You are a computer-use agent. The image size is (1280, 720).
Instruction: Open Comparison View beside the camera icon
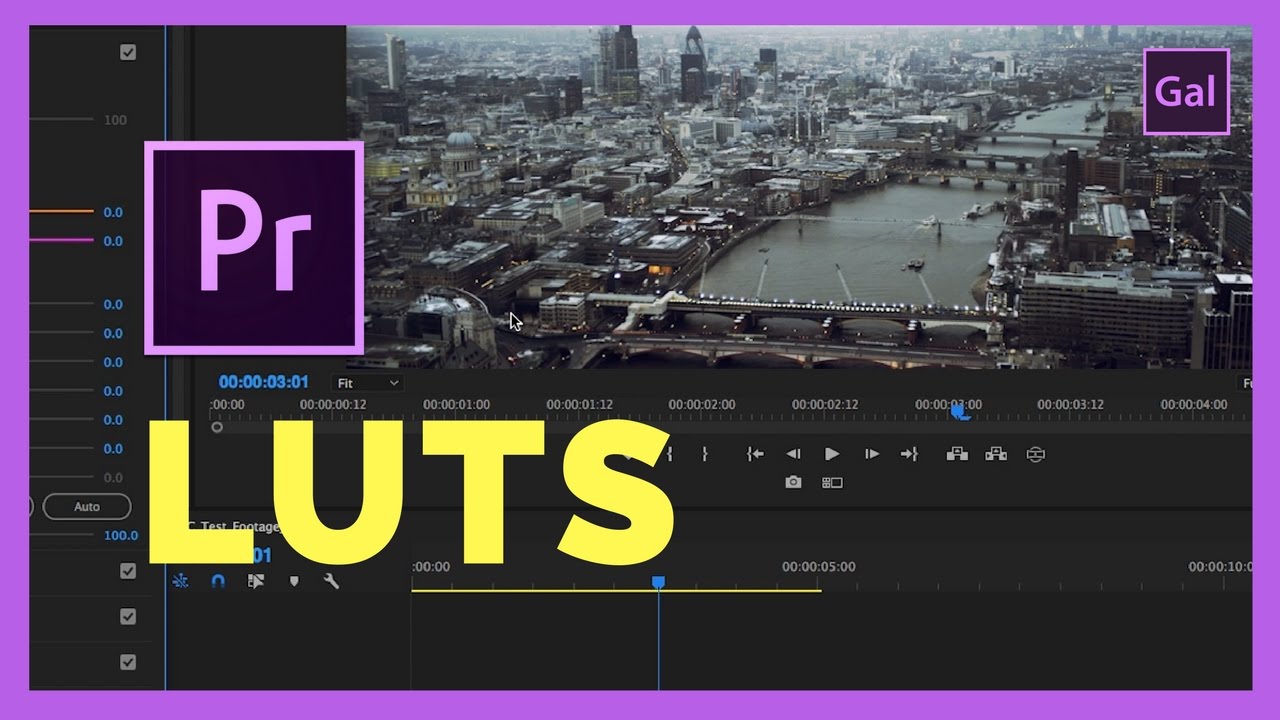(x=832, y=482)
